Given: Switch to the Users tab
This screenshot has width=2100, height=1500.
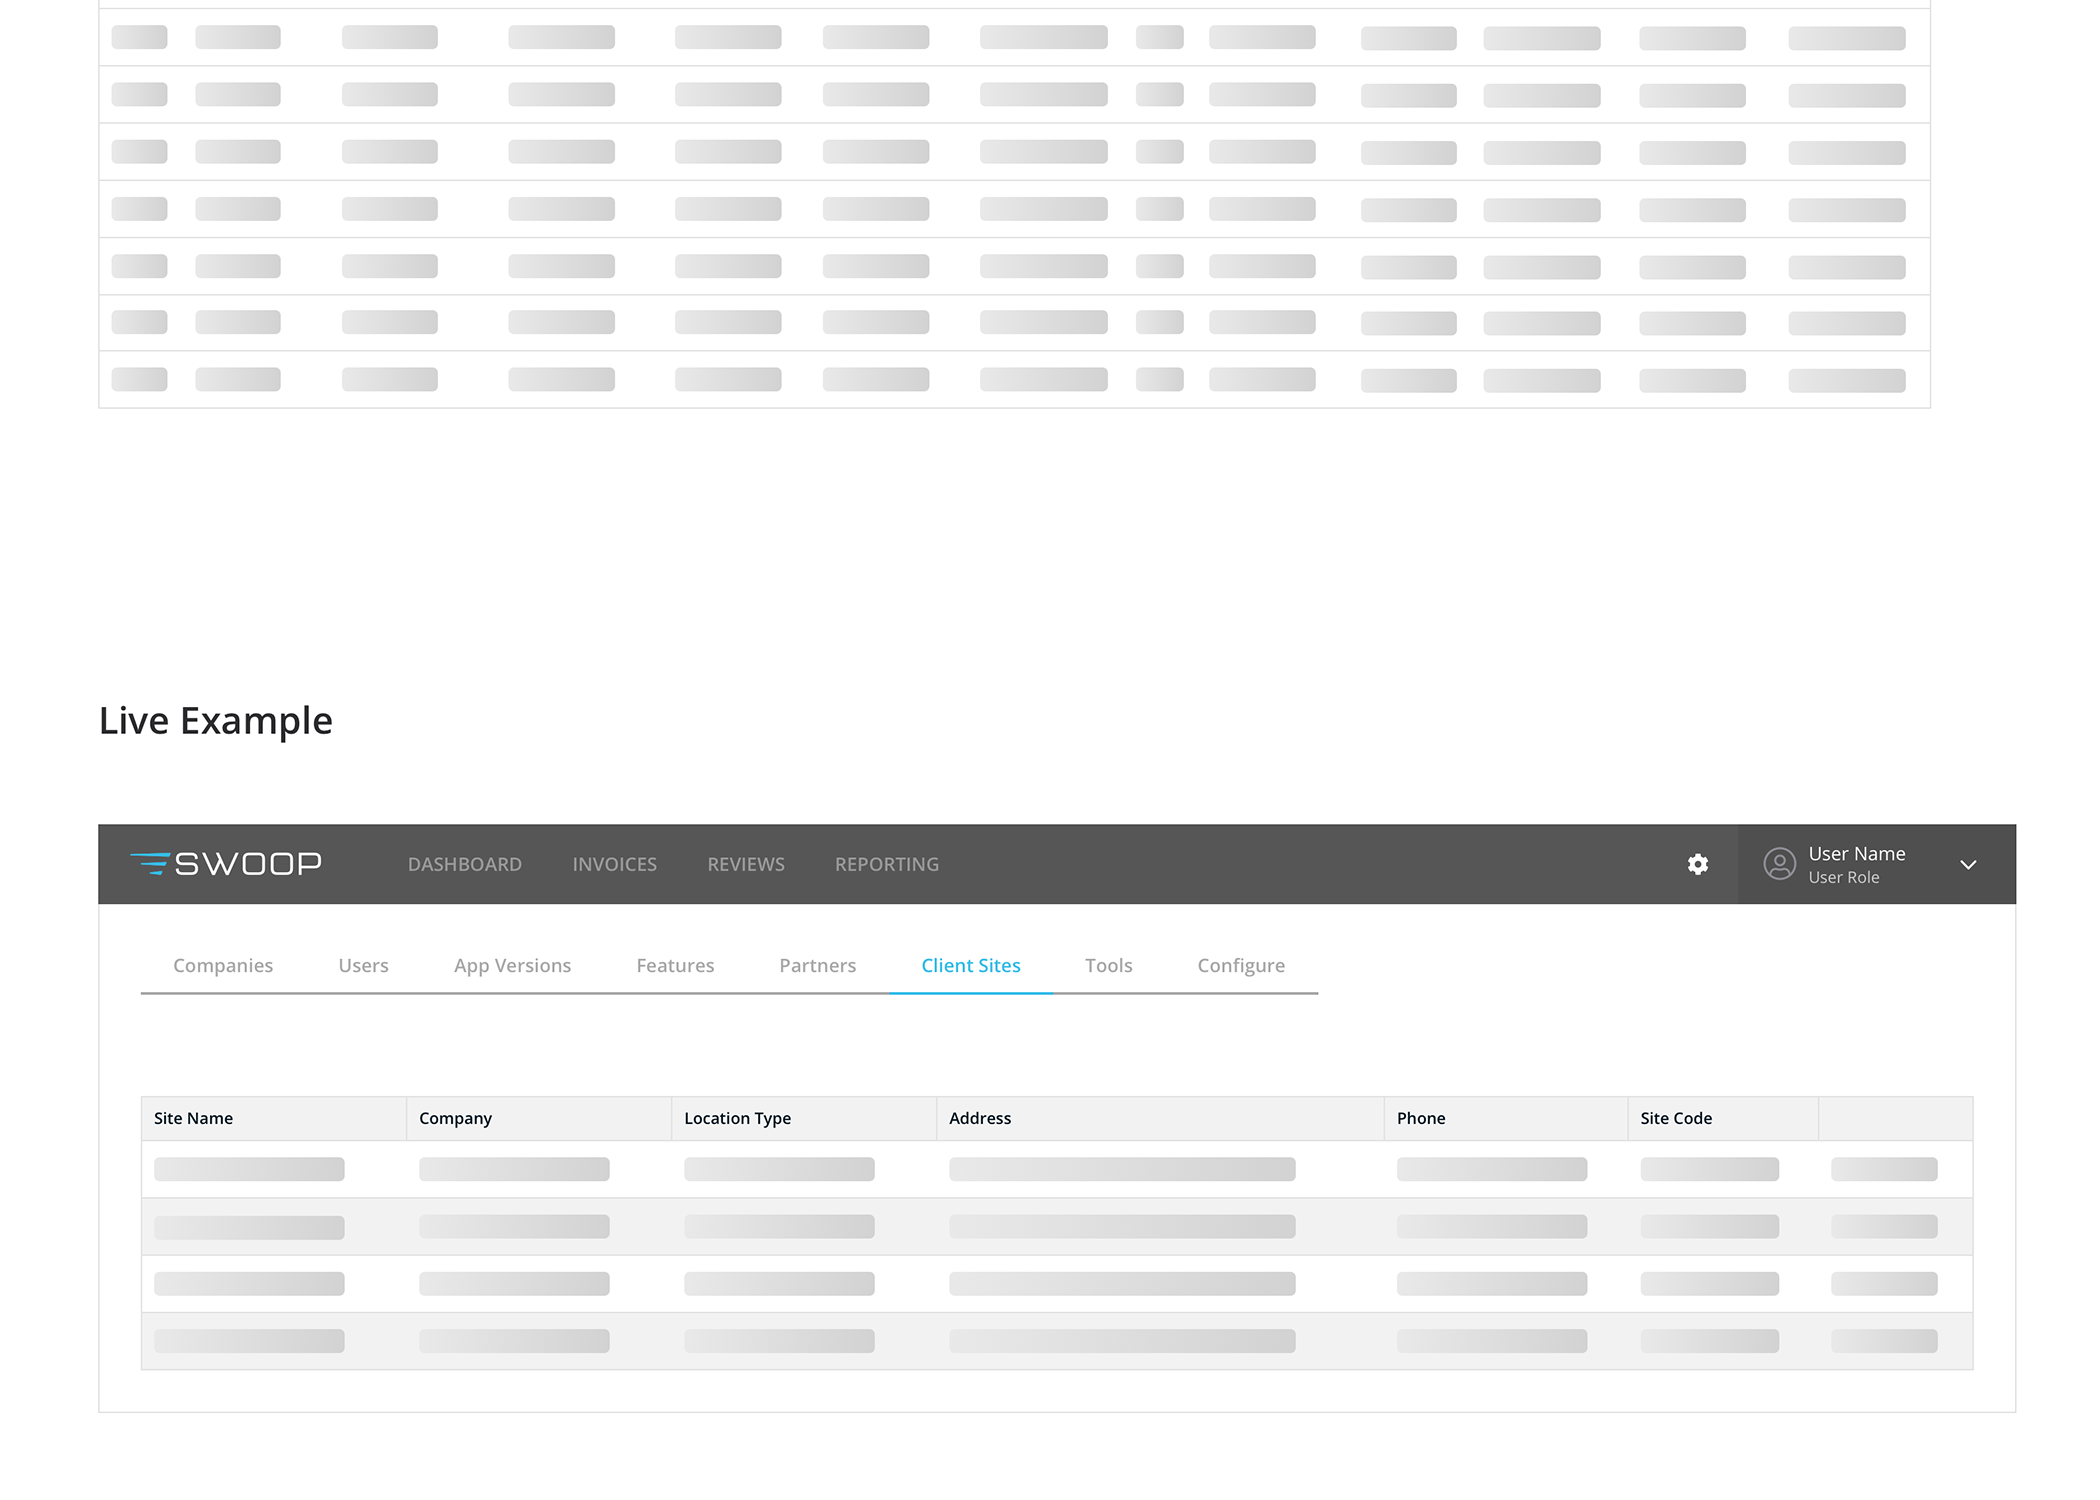Looking at the screenshot, I should tap(363, 965).
